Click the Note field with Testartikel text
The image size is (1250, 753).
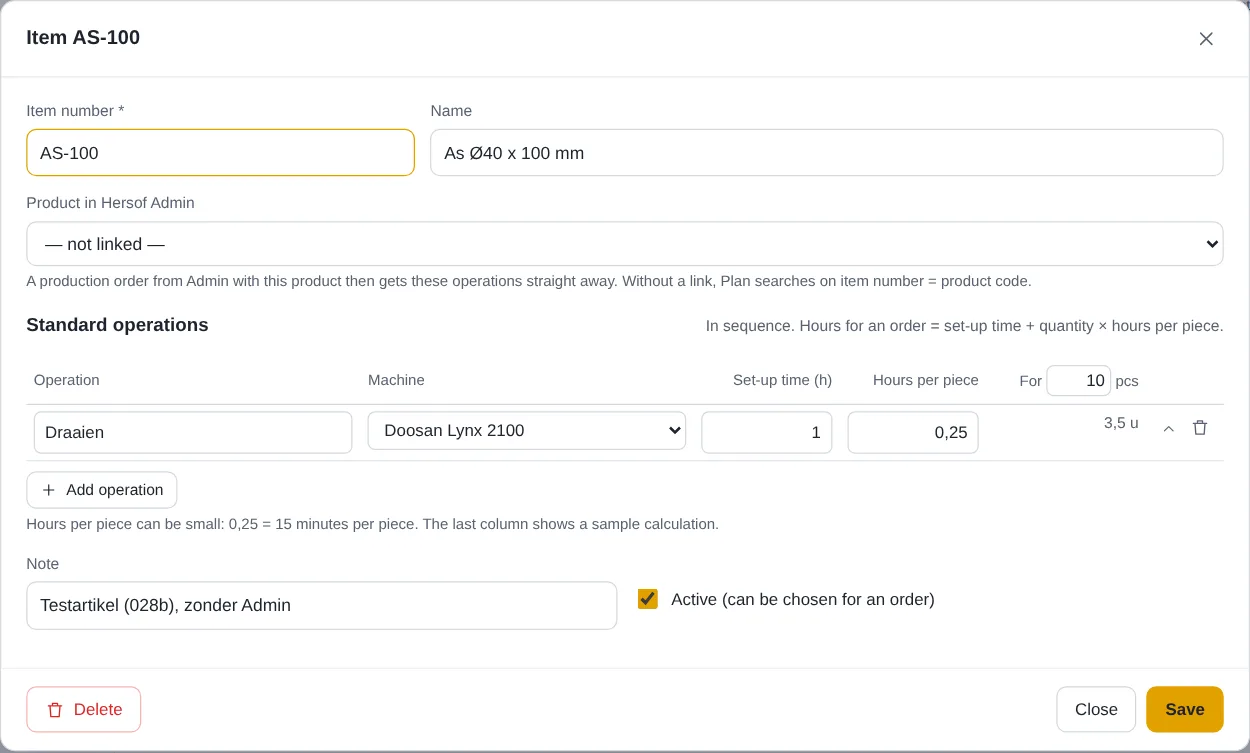321,605
